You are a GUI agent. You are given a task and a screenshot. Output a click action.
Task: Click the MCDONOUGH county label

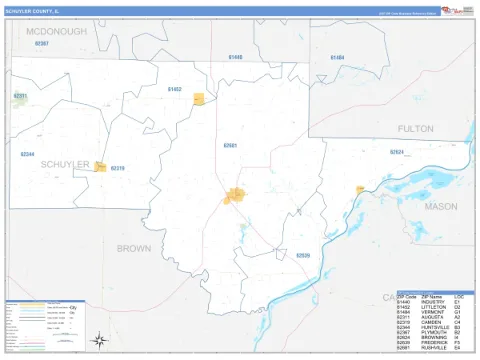[57, 32]
